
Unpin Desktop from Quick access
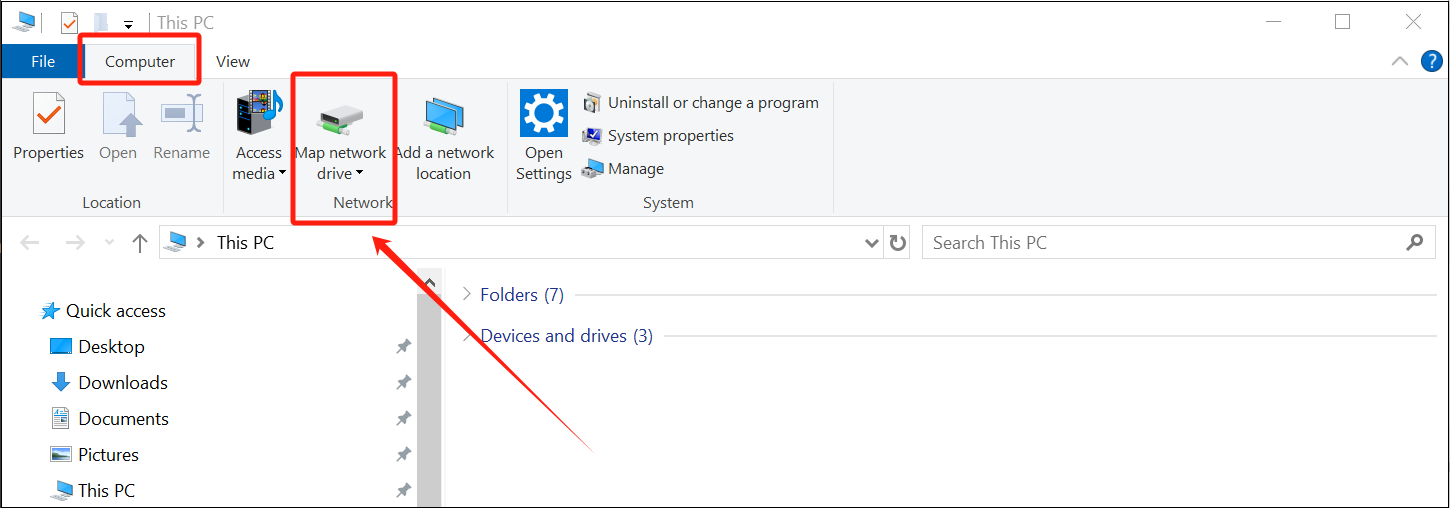pyautogui.click(x=403, y=347)
